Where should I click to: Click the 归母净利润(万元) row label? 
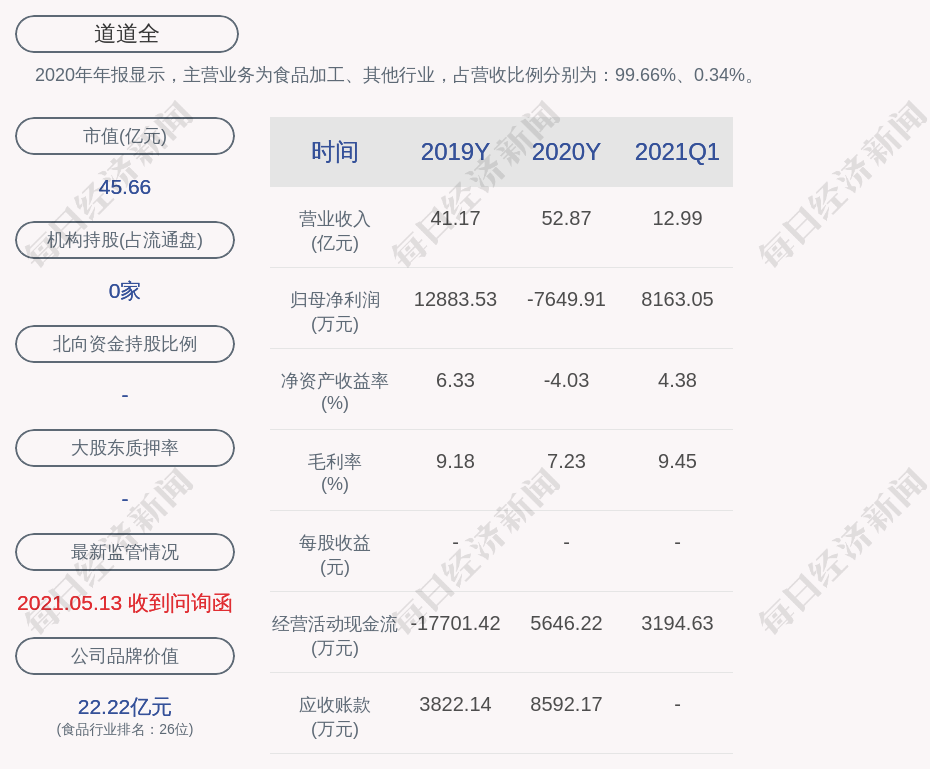tap(335, 312)
